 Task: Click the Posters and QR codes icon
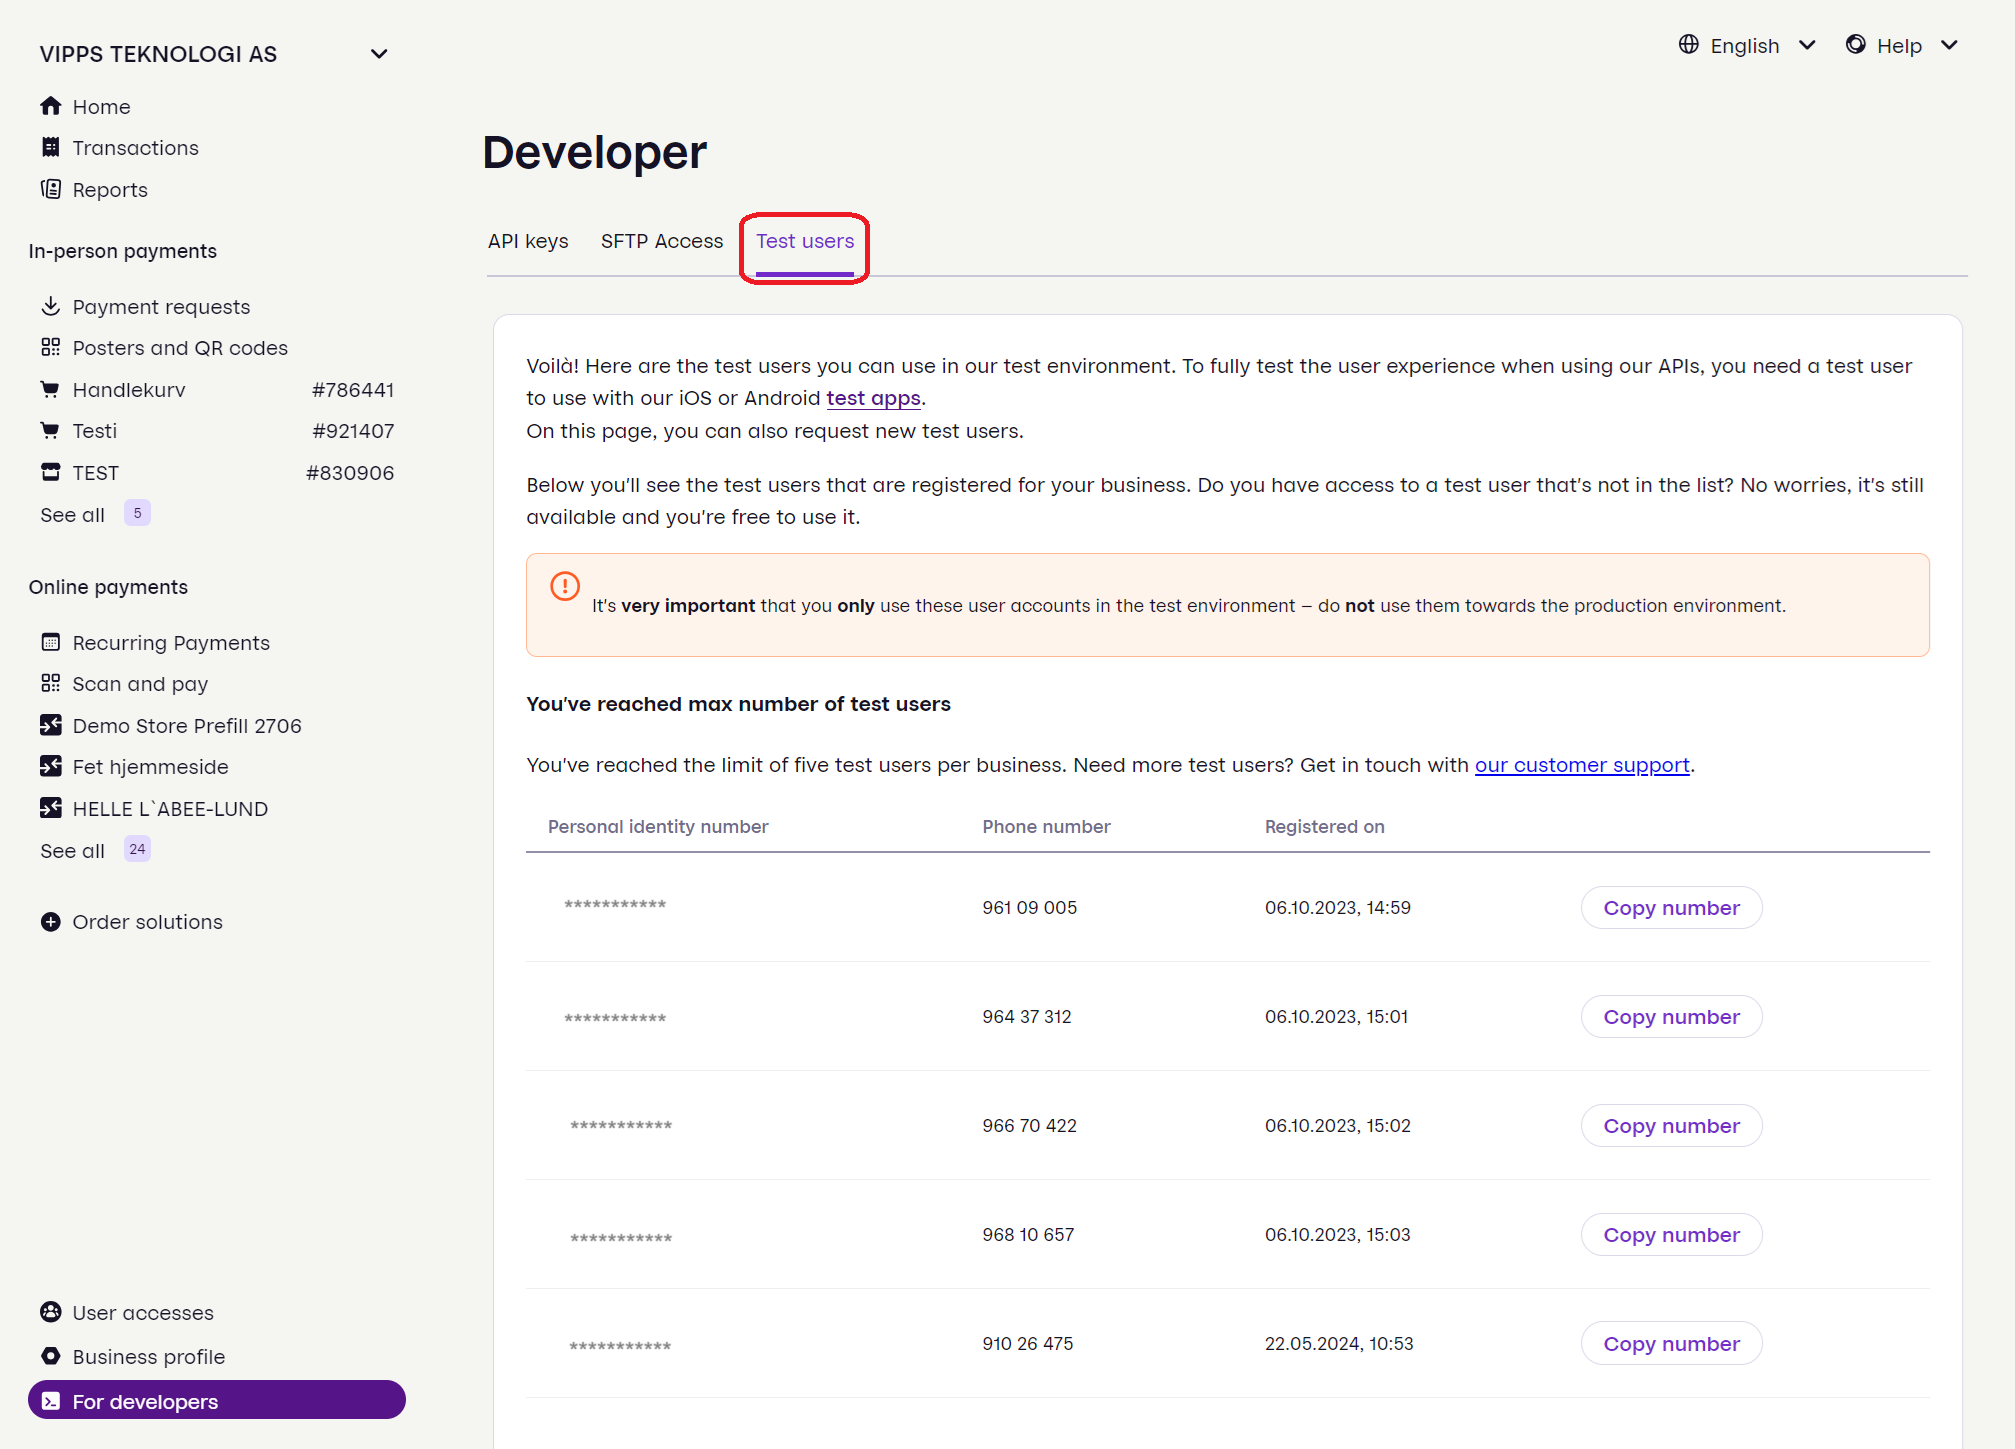[x=52, y=347]
